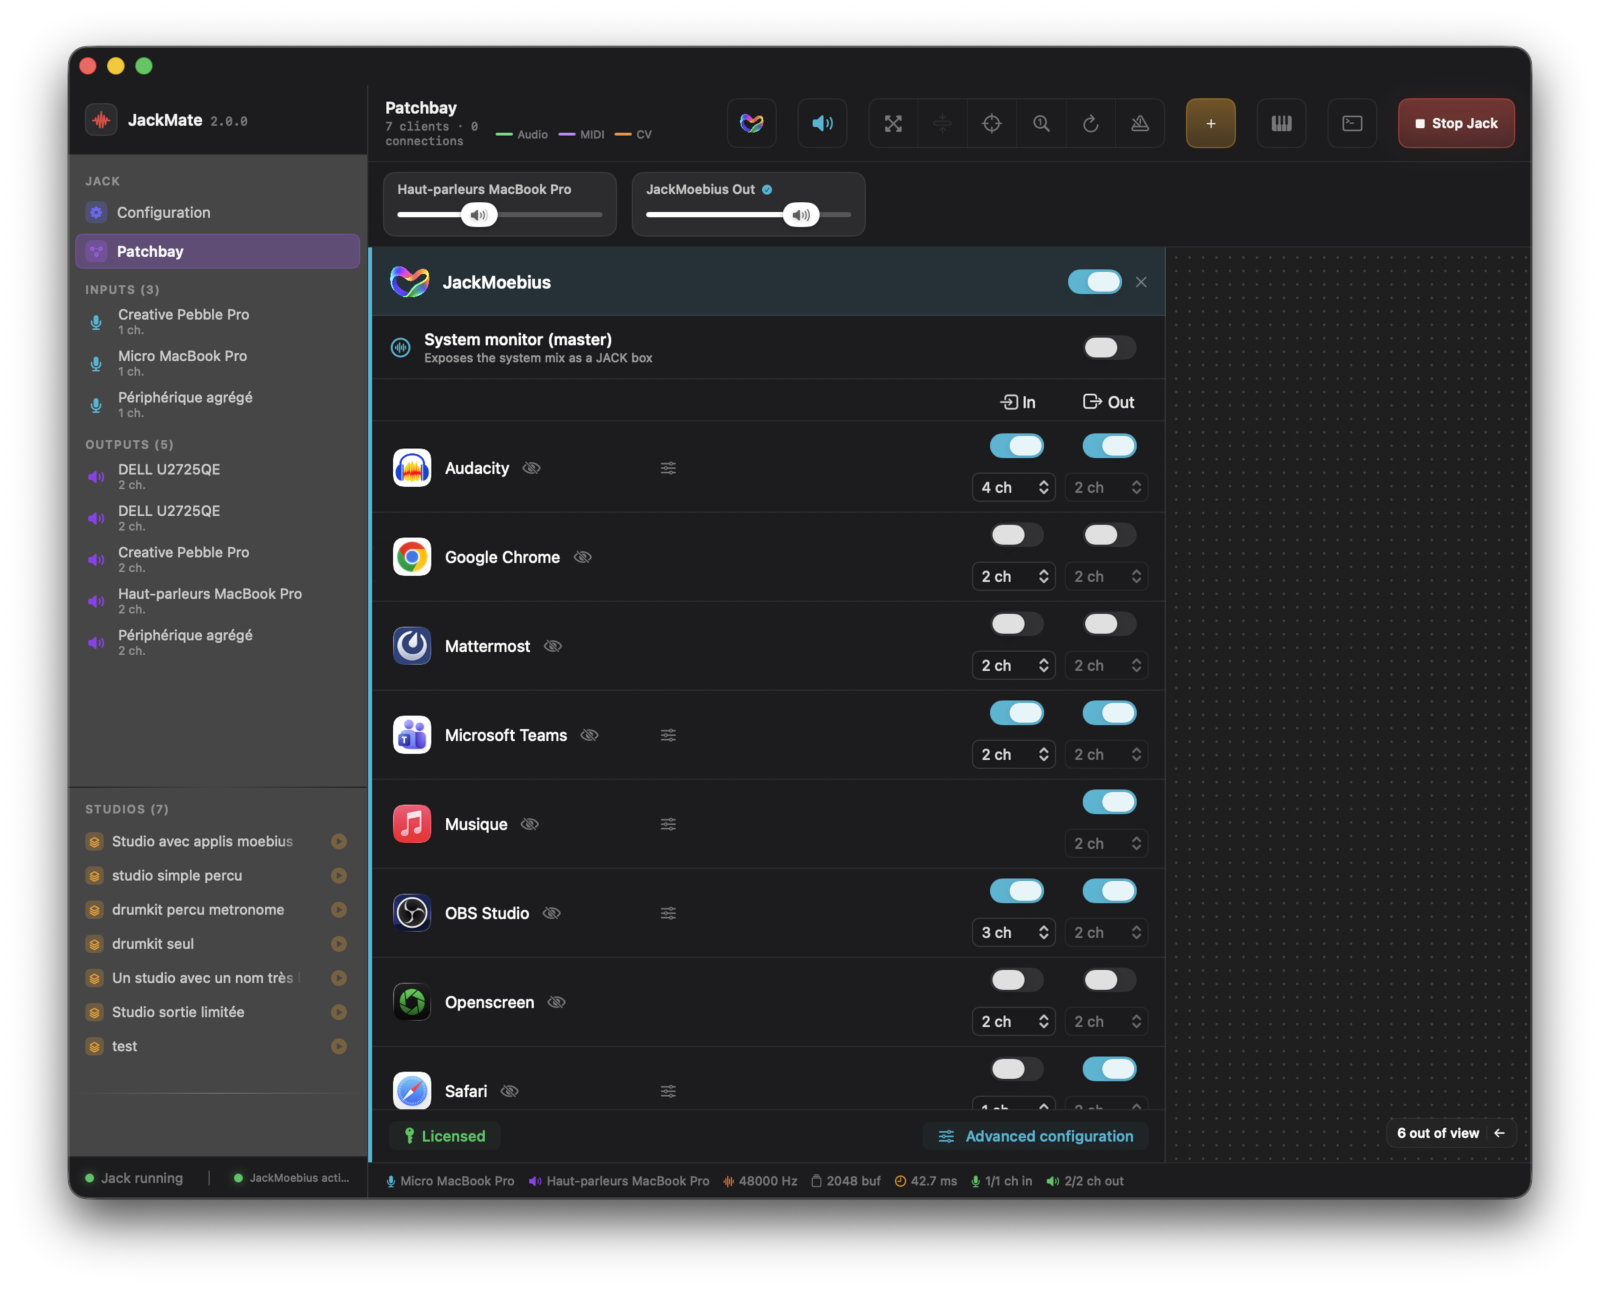Hide Google Chrome with eye icon
The width and height of the screenshot is (1600, 1289).
[583, 557]
